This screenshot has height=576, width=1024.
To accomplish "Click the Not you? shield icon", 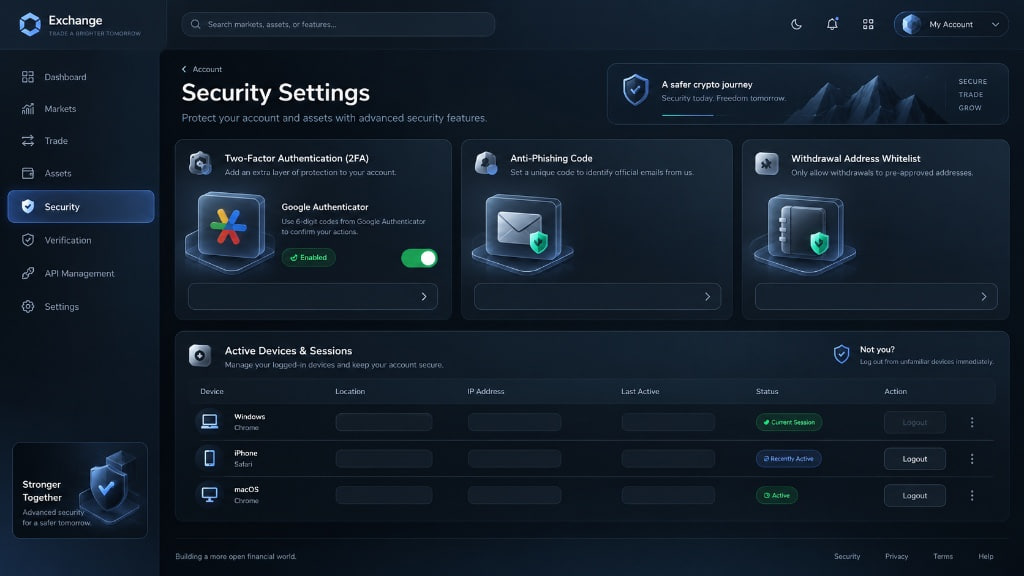I will 841,354.
